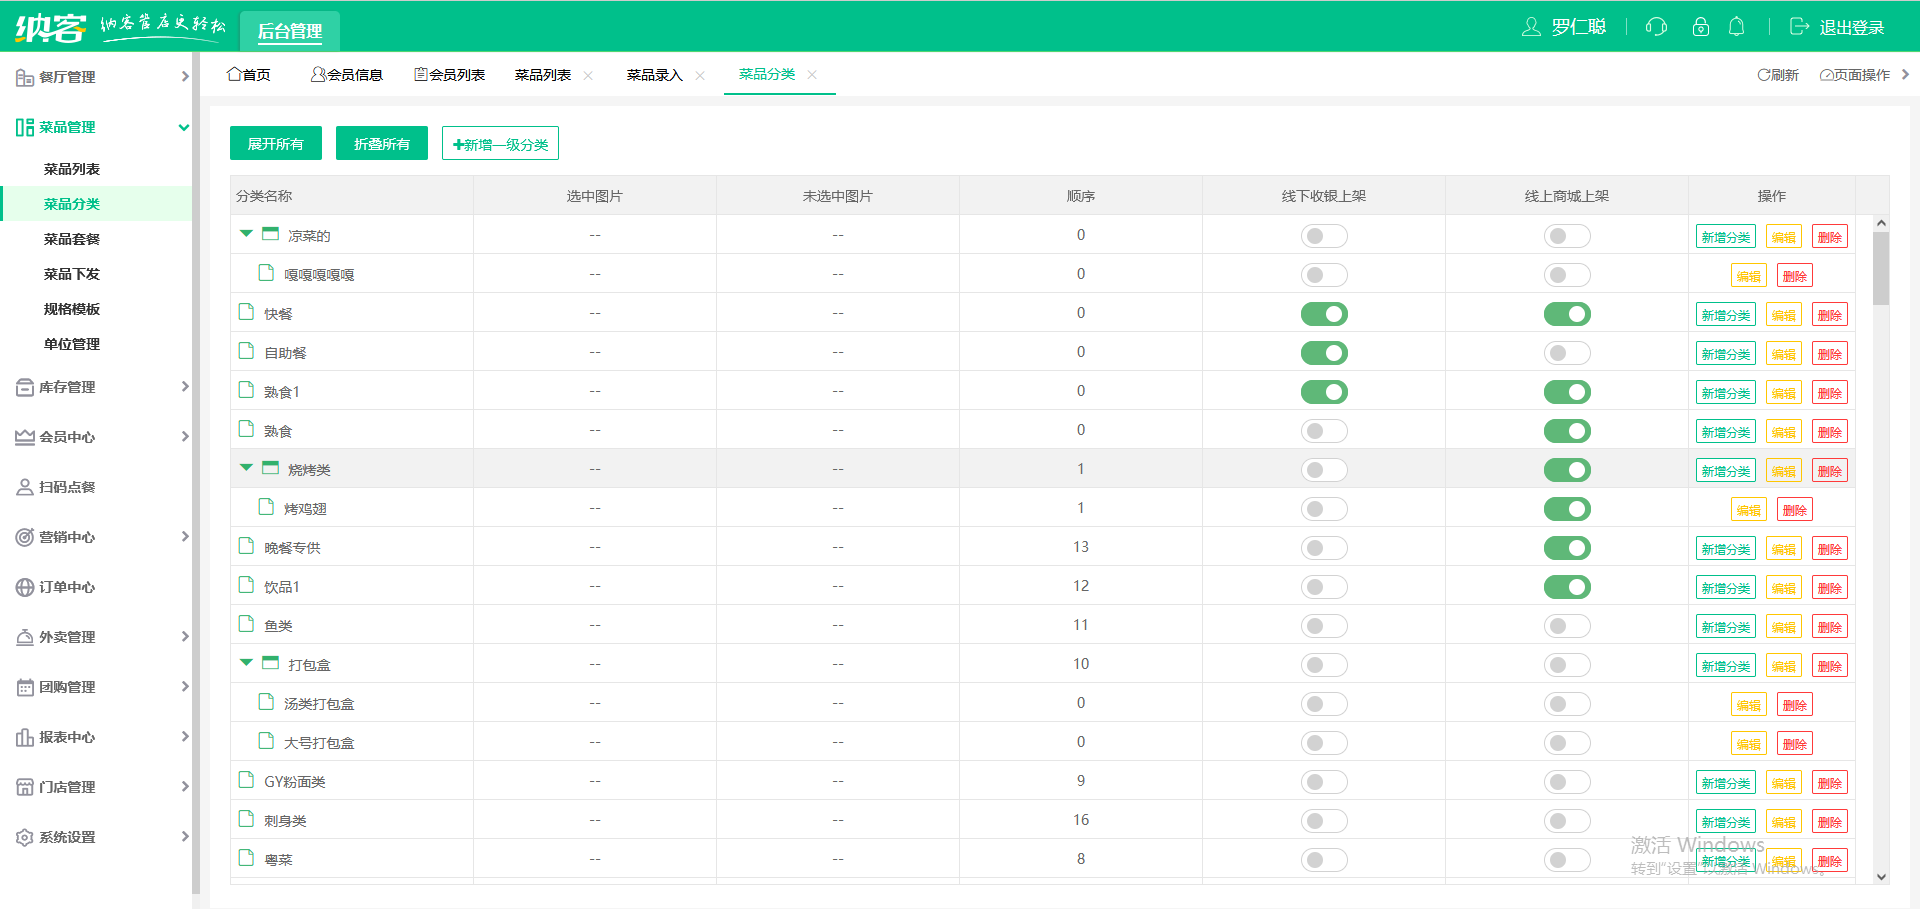Click 新增分类 for 自助餐 row
The height and width of the screenshot is (909, 1920).
[1726, 354]
